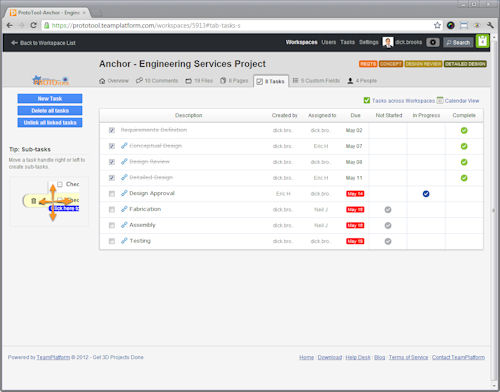Screen dimensions: 500x392
Task: Click the ProtoTool logo
Action: [x=50, y=80]
